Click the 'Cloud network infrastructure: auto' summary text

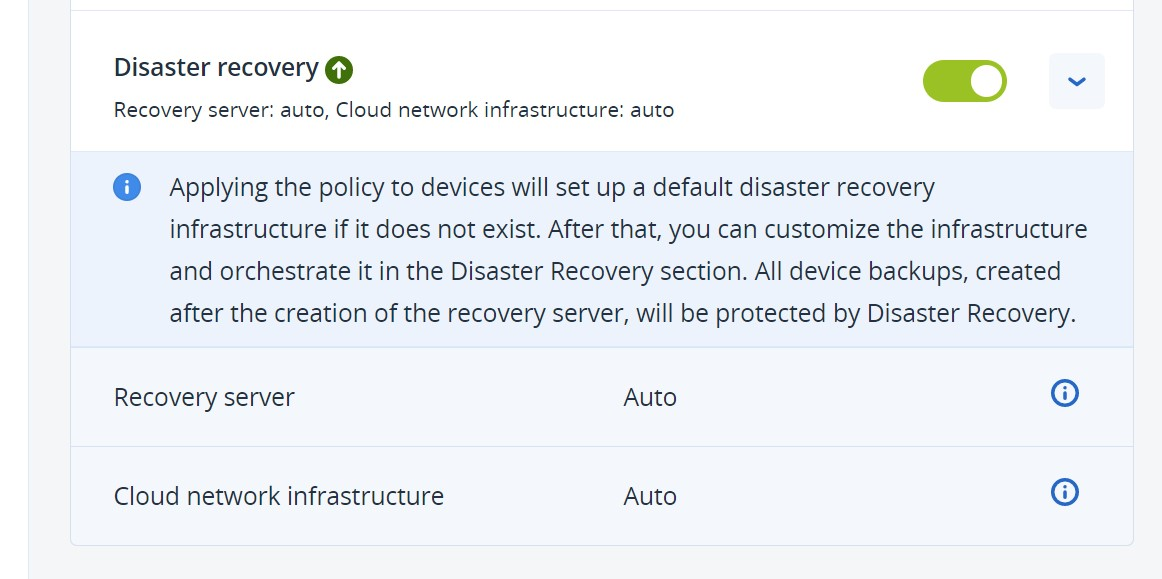(x=505, y=110)
